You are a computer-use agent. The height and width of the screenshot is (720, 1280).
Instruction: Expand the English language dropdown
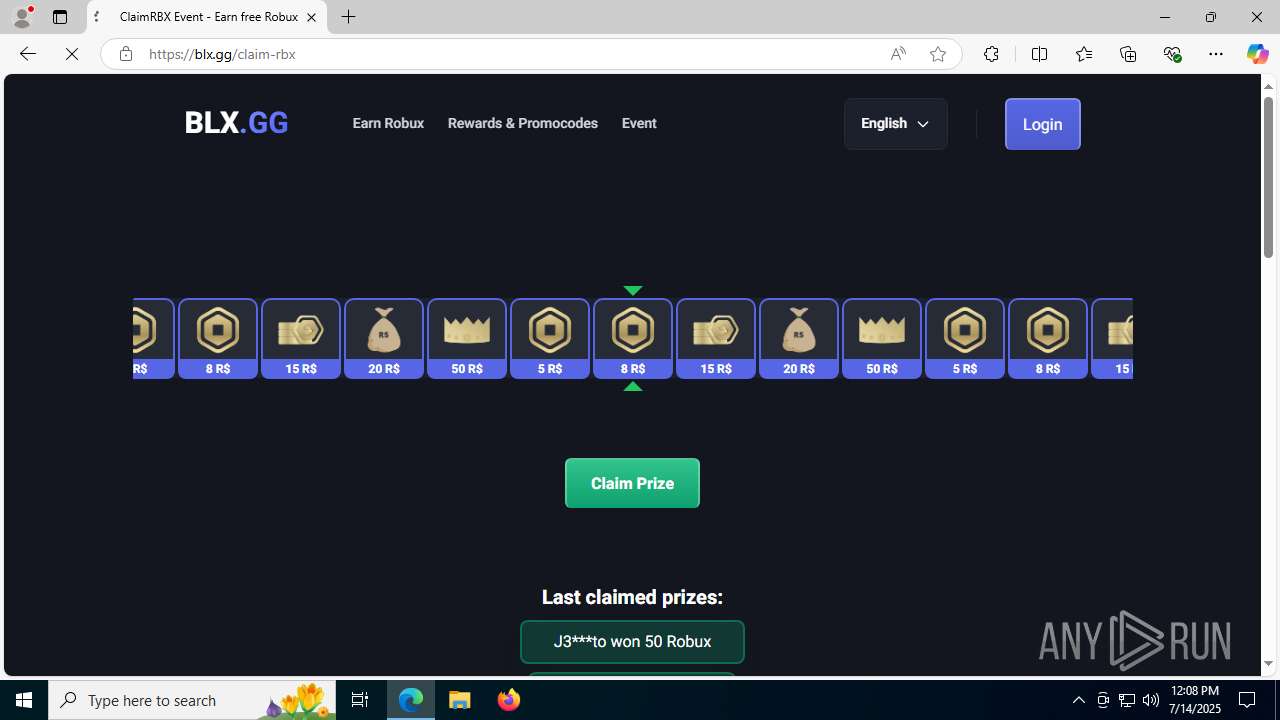coord(895,124)
